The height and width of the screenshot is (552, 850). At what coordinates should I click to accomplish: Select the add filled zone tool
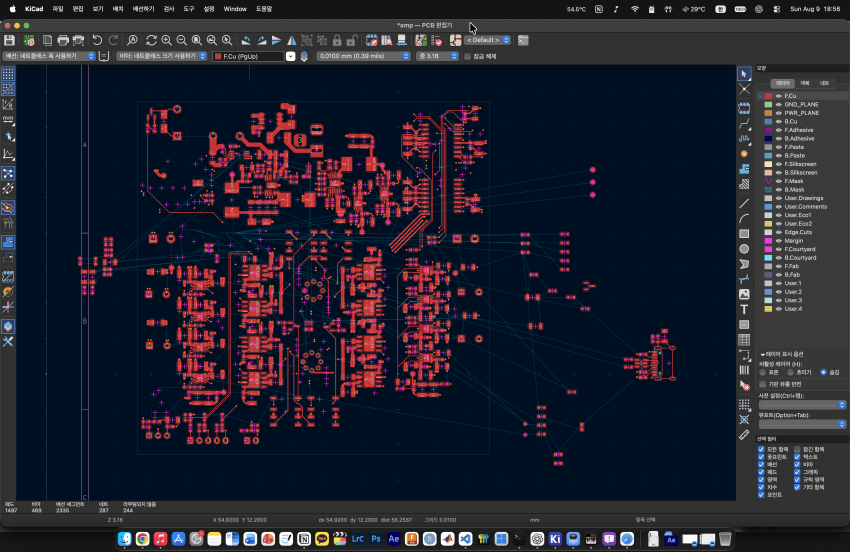[x=744, y=169]
